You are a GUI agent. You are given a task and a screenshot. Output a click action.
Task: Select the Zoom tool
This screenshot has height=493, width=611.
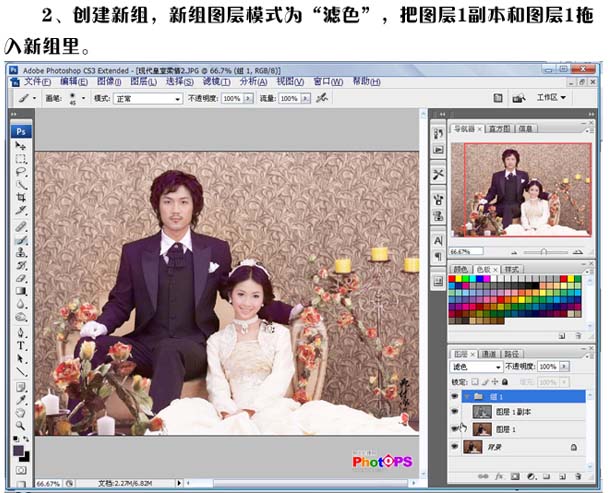[x=21, y=425]
